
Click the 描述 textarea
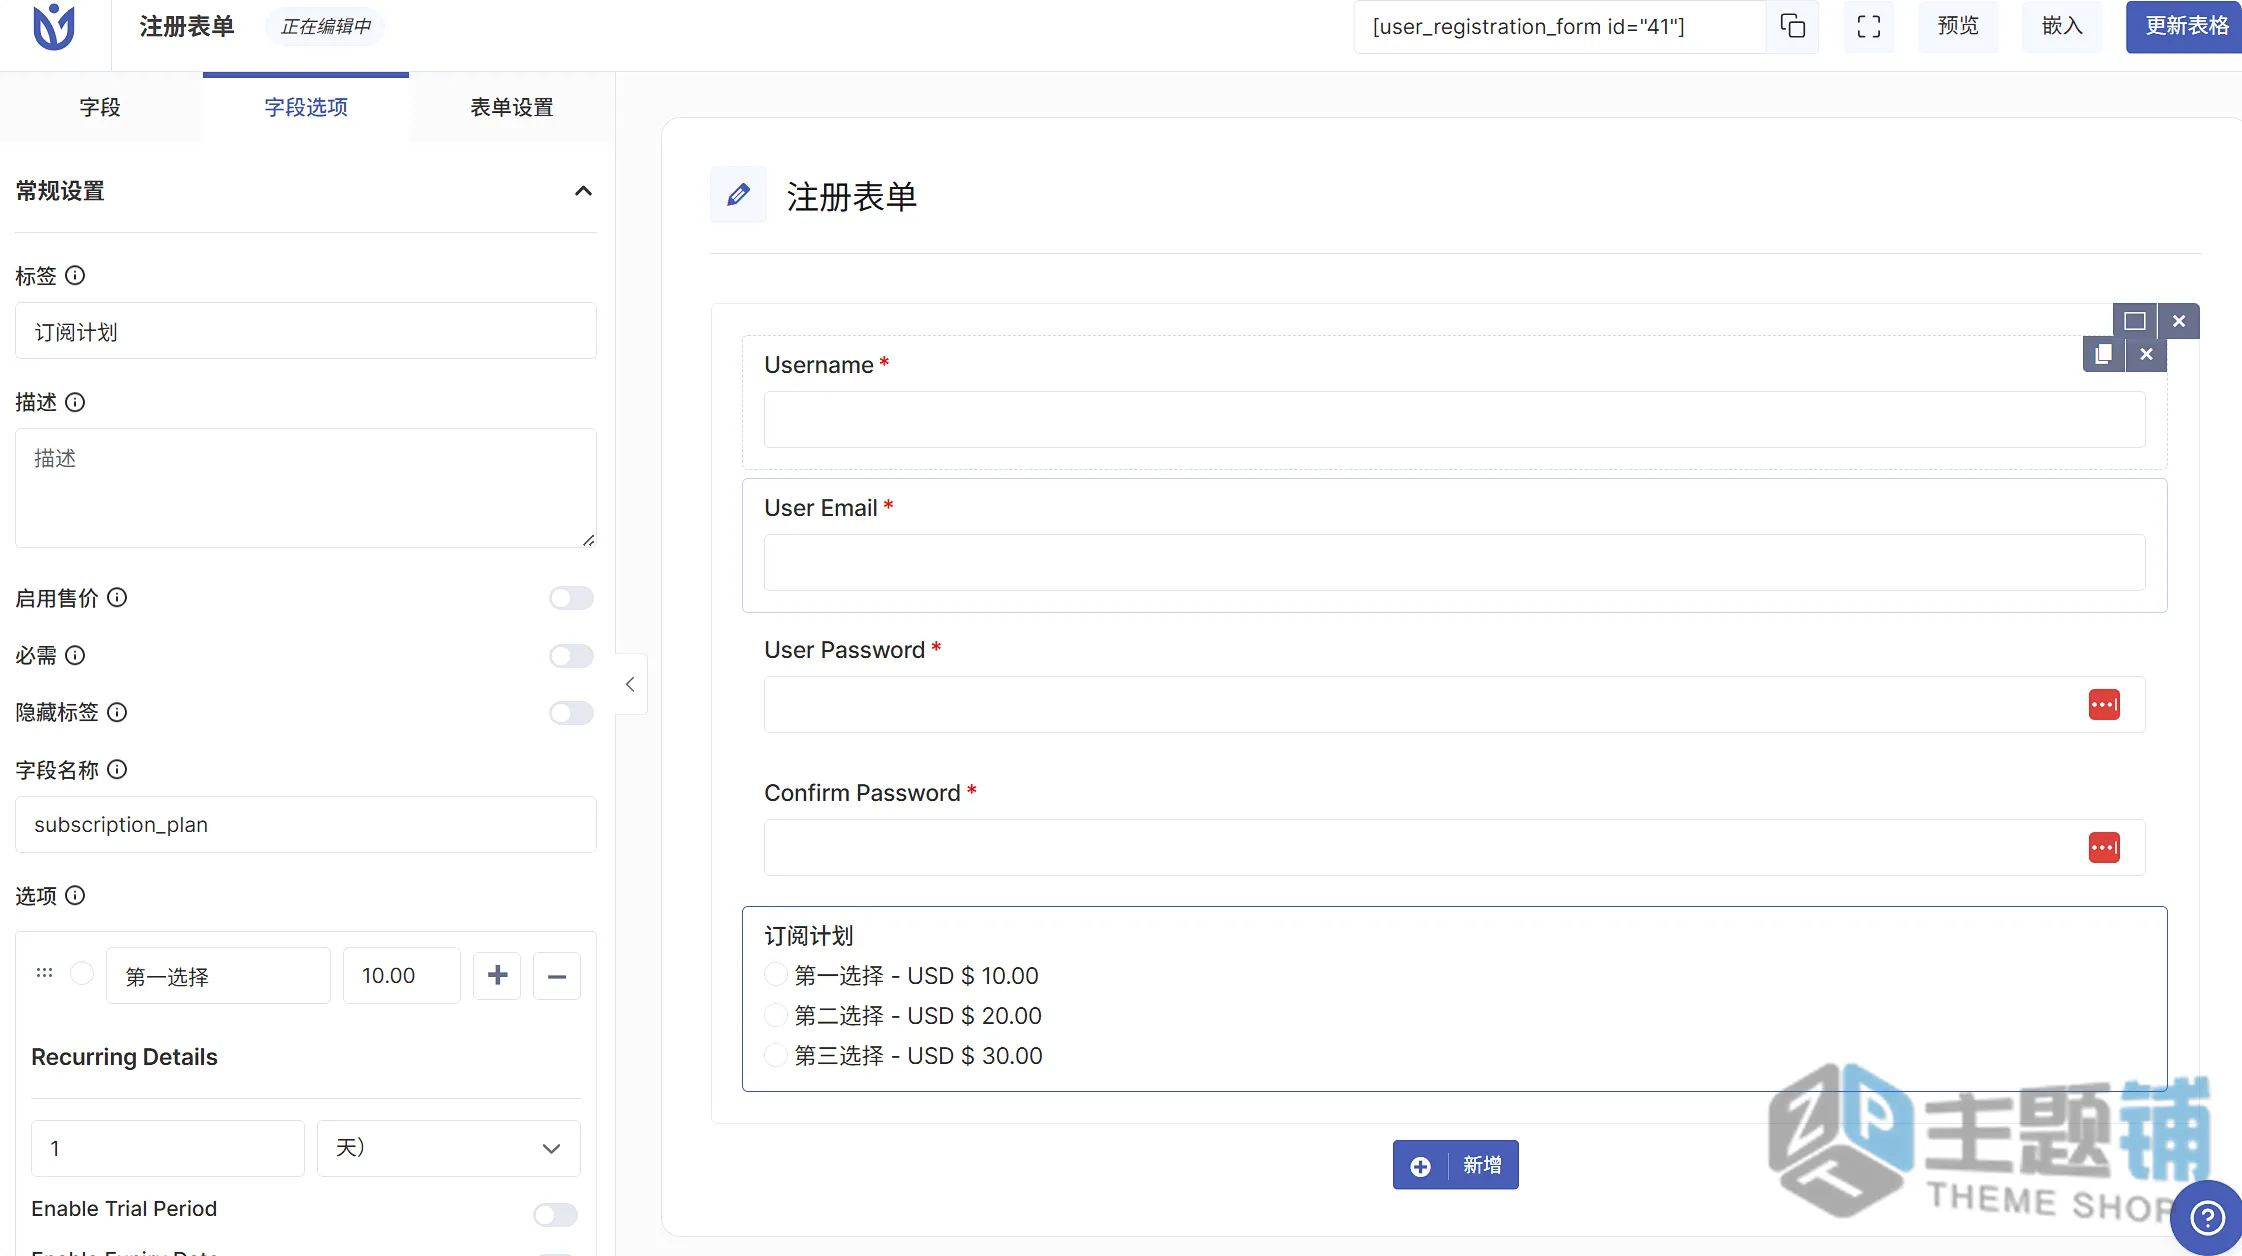coord(306,488)
